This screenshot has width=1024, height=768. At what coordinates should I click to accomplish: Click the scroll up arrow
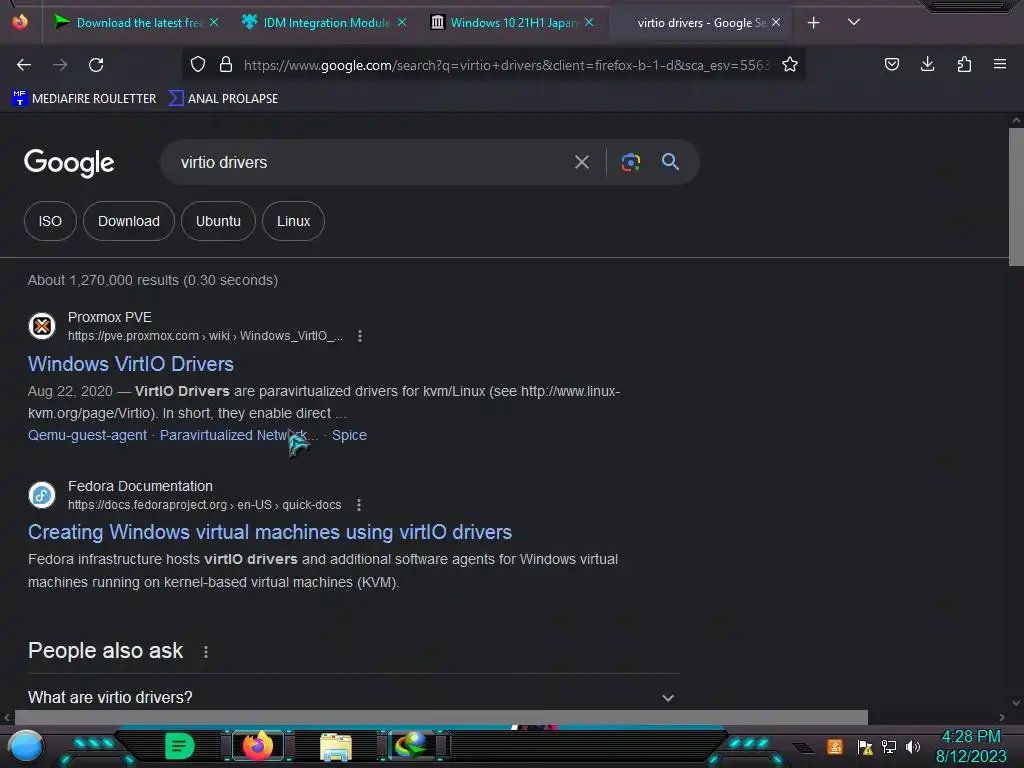1016,120
